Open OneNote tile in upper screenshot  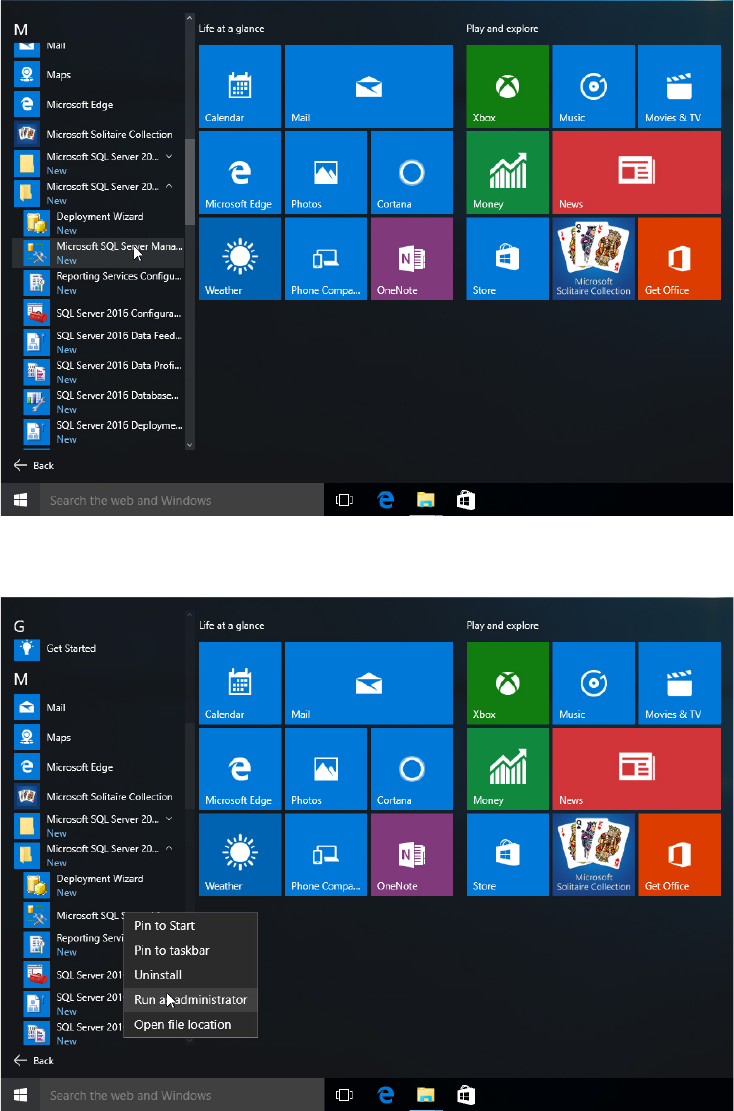coord(412,259)
